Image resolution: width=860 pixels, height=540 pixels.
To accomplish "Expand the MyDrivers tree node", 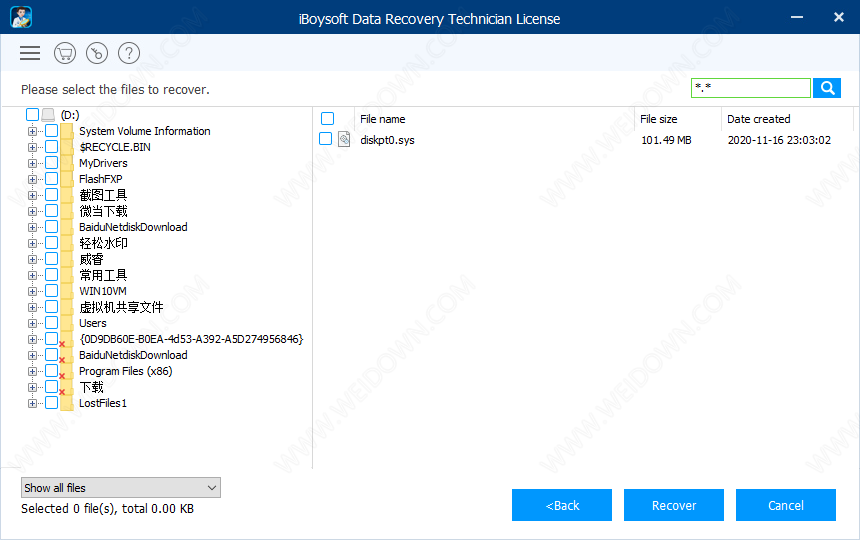I will point(32,163).
